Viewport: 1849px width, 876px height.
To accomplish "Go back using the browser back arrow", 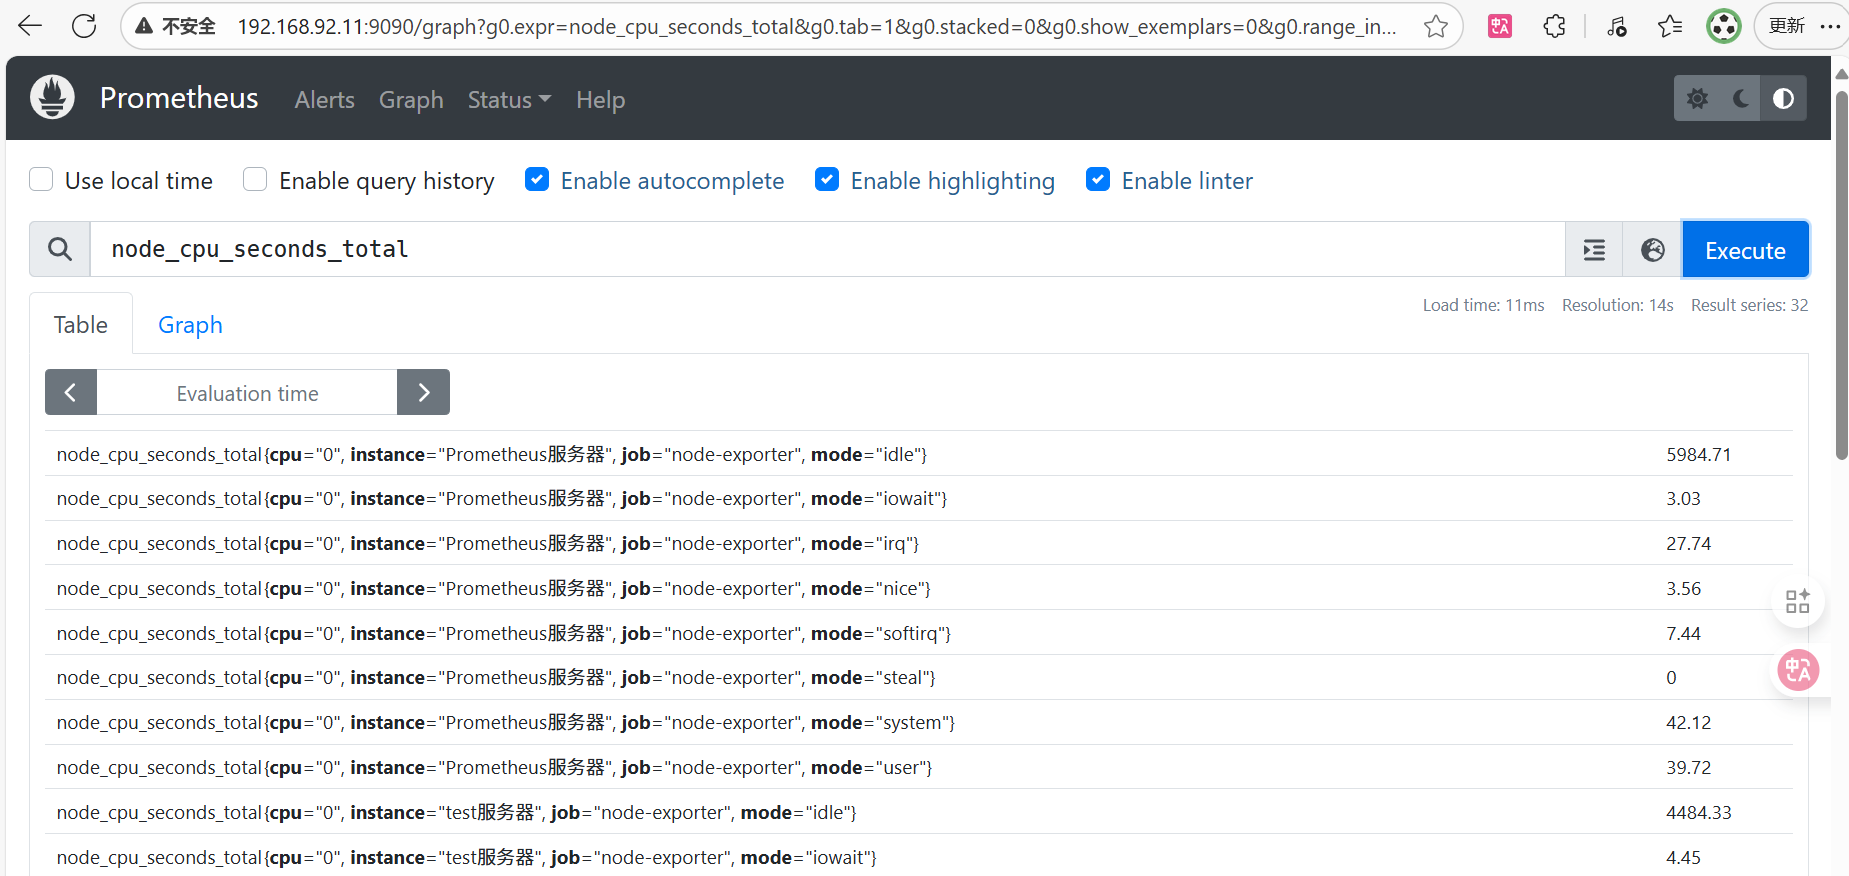I will click(30, 26).
